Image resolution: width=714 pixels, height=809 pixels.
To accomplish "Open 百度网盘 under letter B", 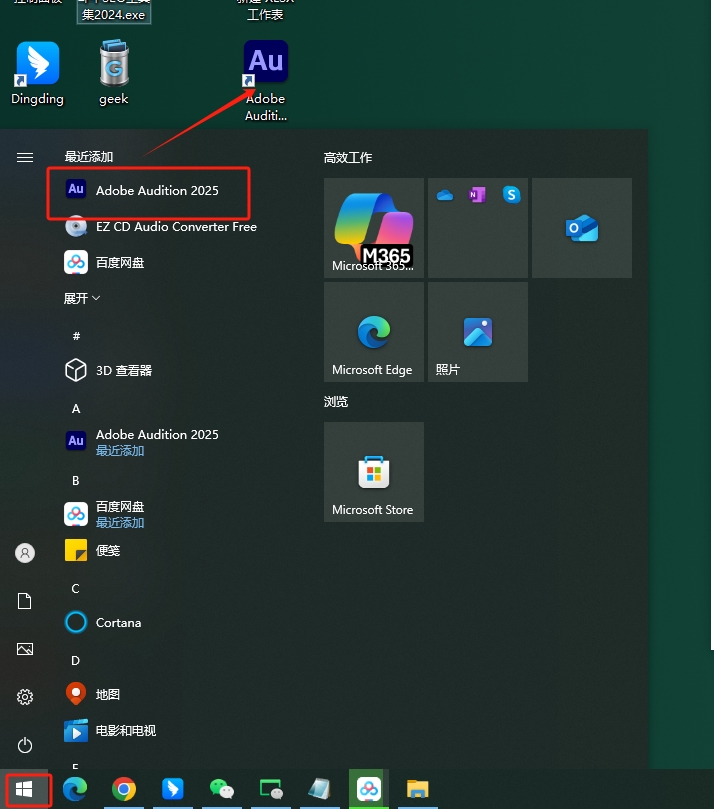I will coord(105,514).
